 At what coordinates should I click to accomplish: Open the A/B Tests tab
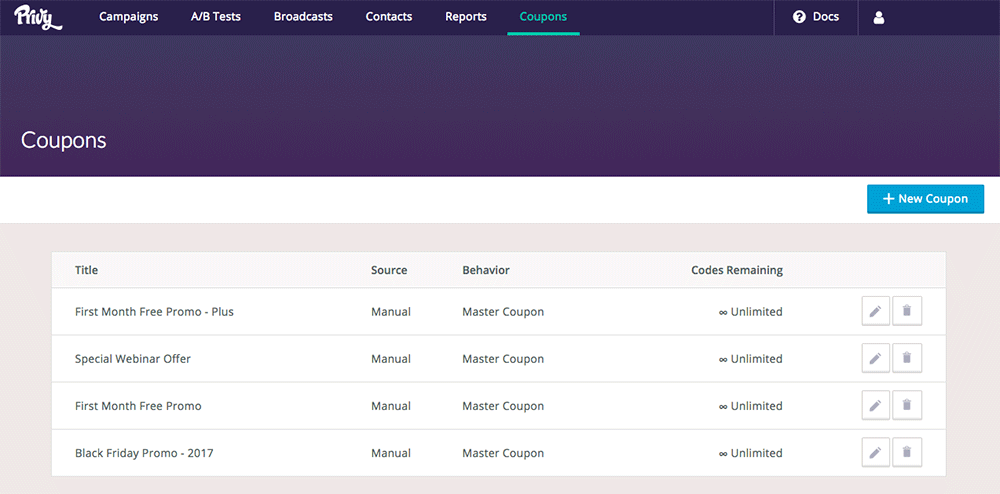click(x=216, y=17)
